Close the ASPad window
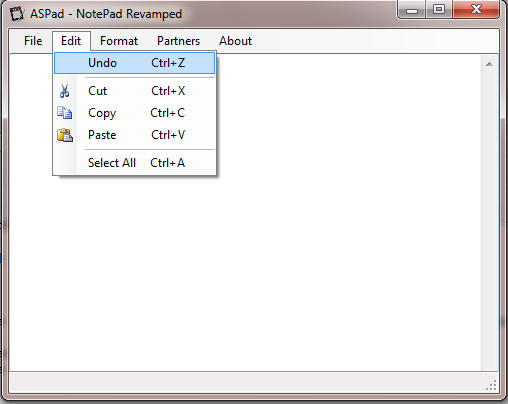Image resolution: width=508 pixels, height=404 pixels. pyautogui.click(x=476, y=9)
